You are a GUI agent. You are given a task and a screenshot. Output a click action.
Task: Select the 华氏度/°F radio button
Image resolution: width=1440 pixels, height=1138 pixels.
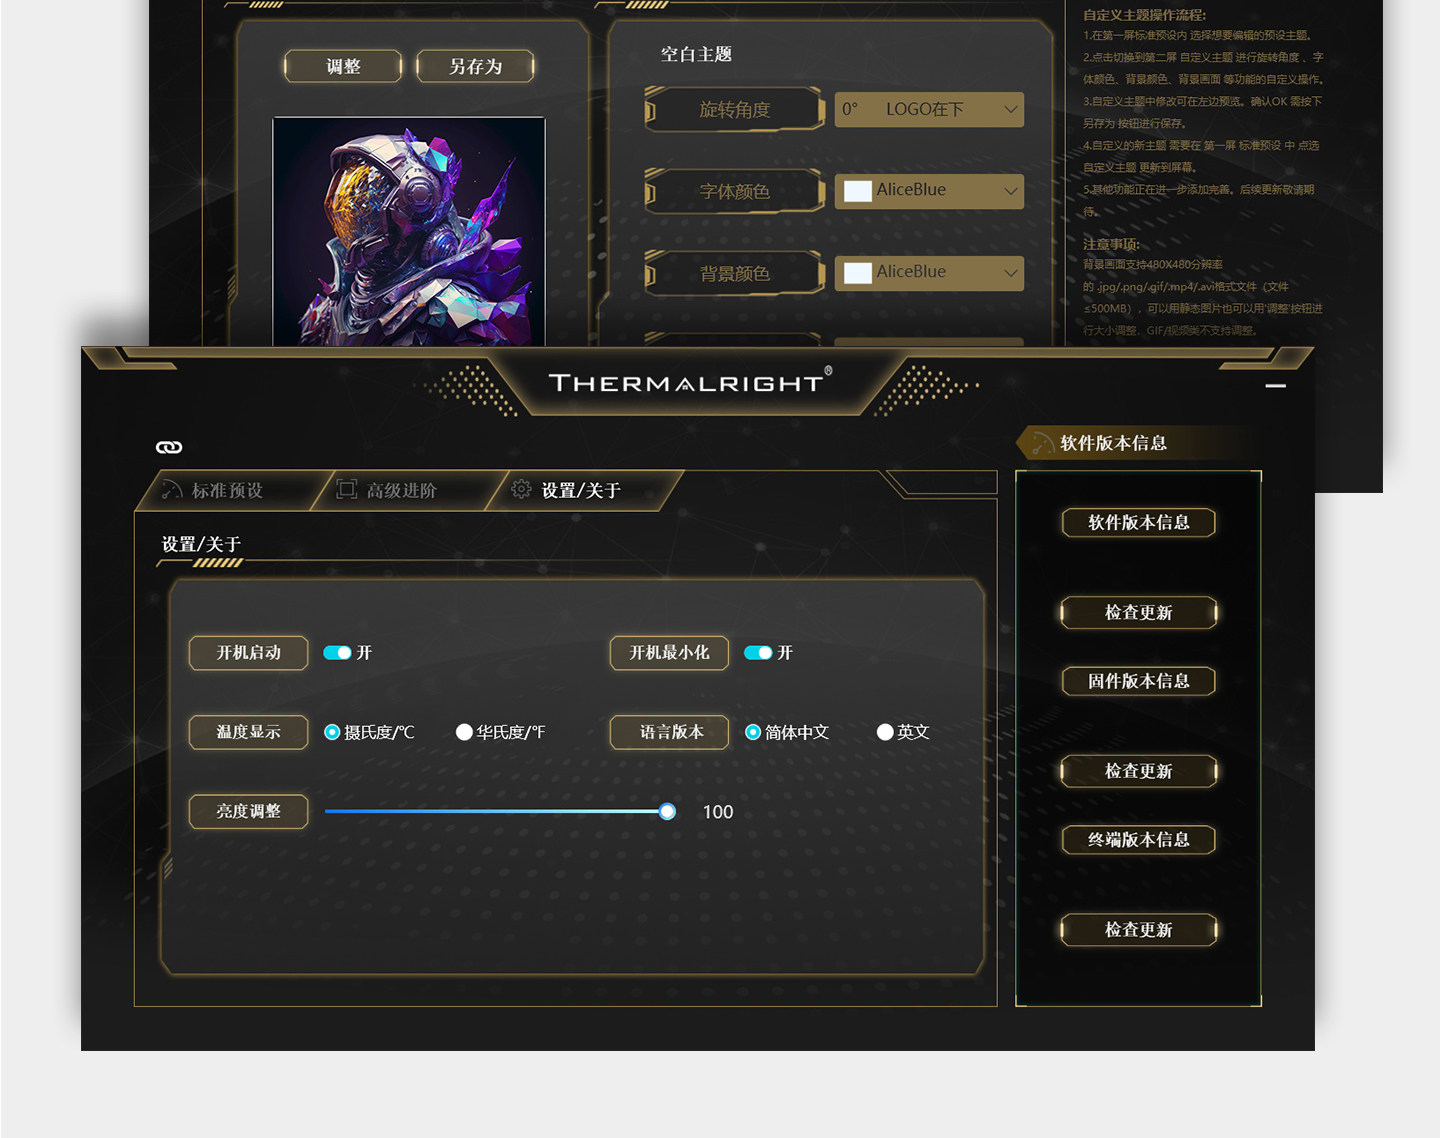coord(464,732)
